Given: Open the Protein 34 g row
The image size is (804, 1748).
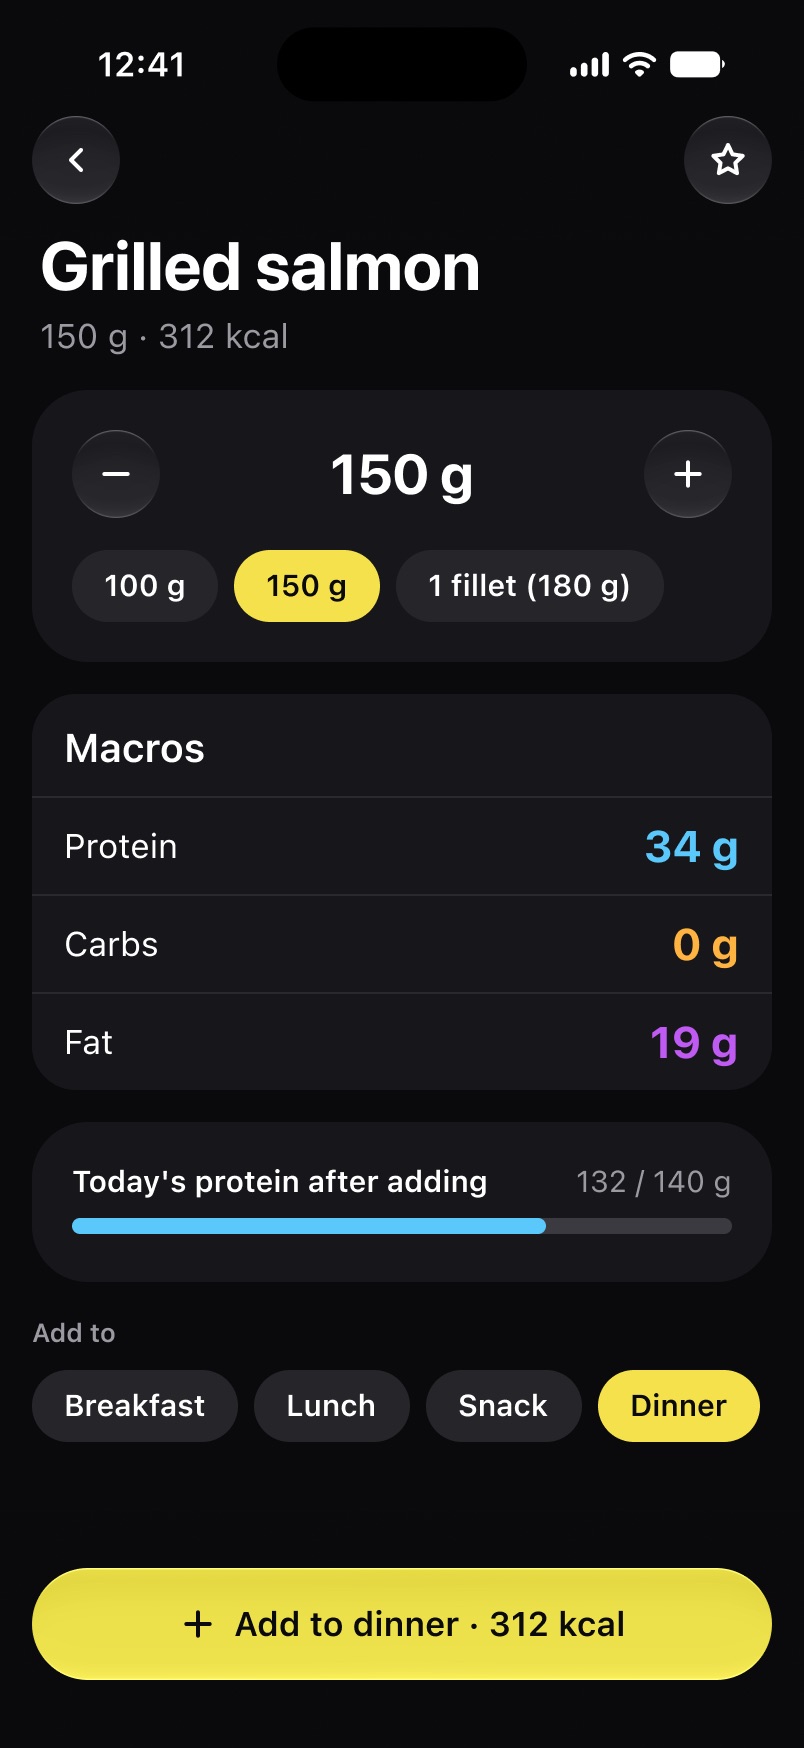Looking at the screenshot, I should tap(402, 847).
